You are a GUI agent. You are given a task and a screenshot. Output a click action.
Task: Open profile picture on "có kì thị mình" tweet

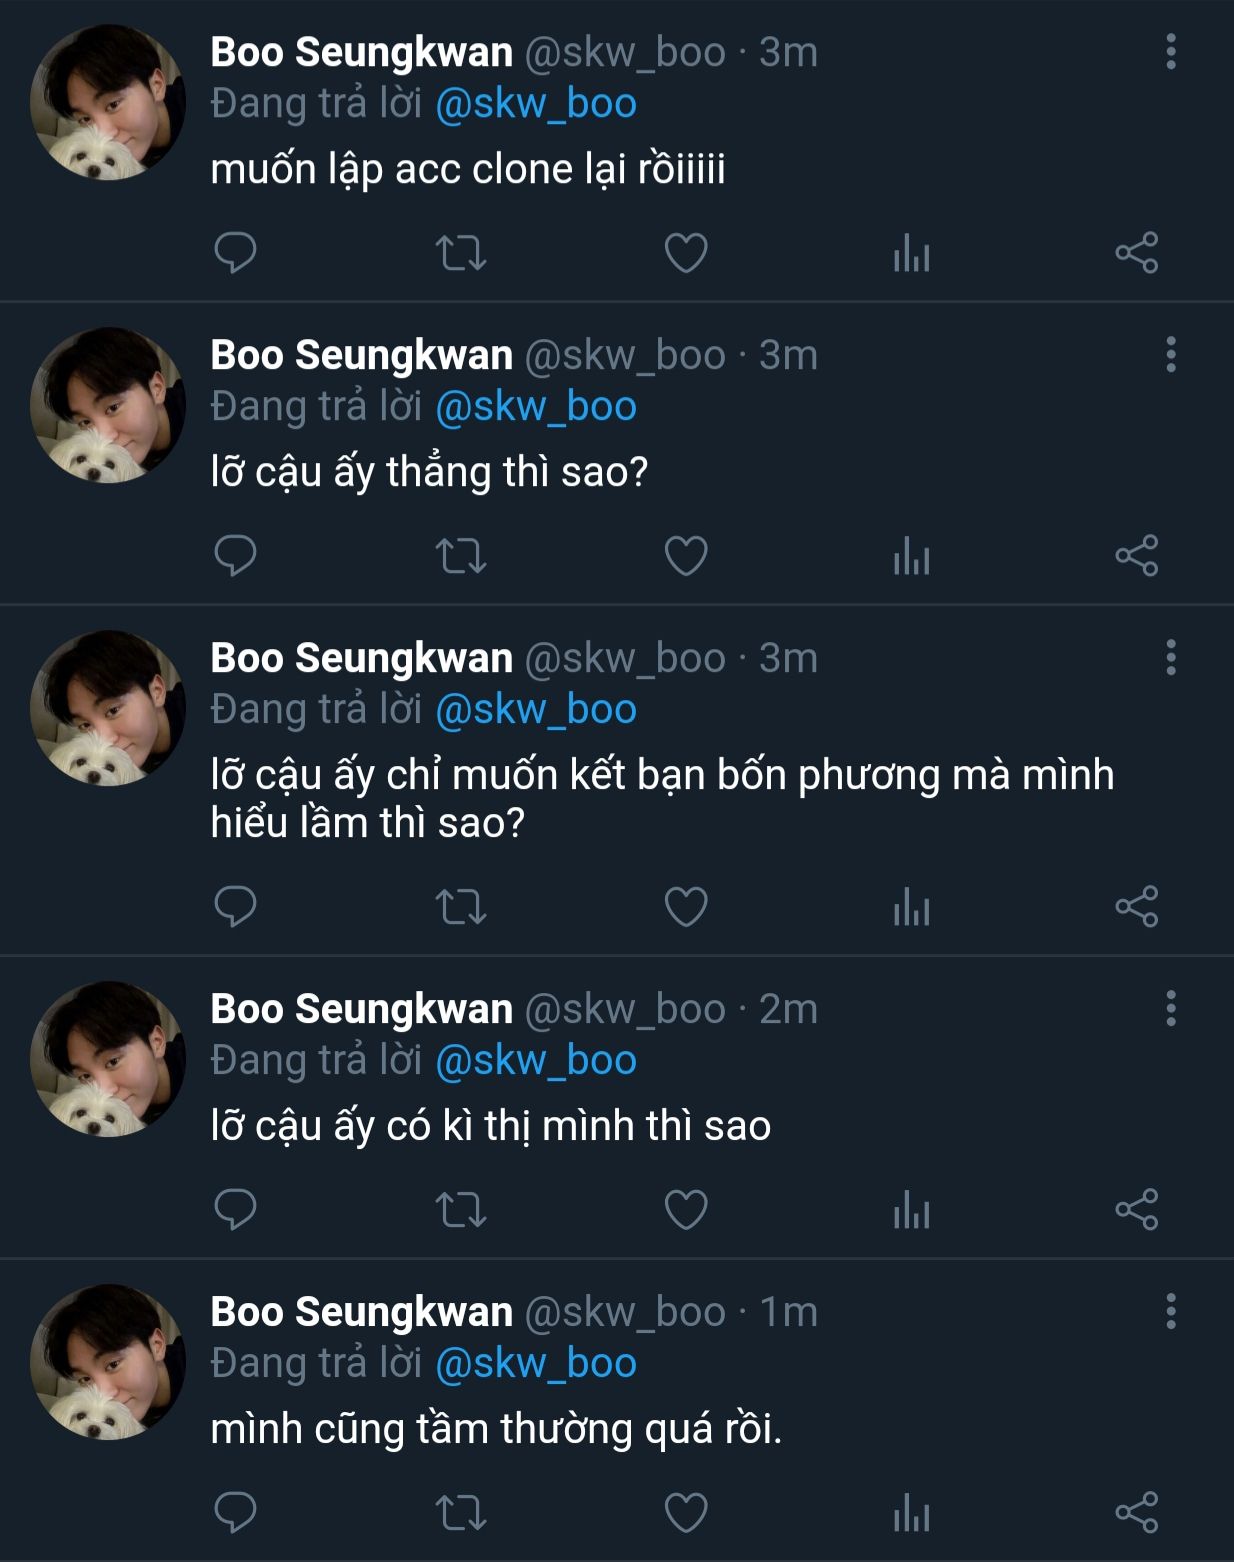point(108,1059)
